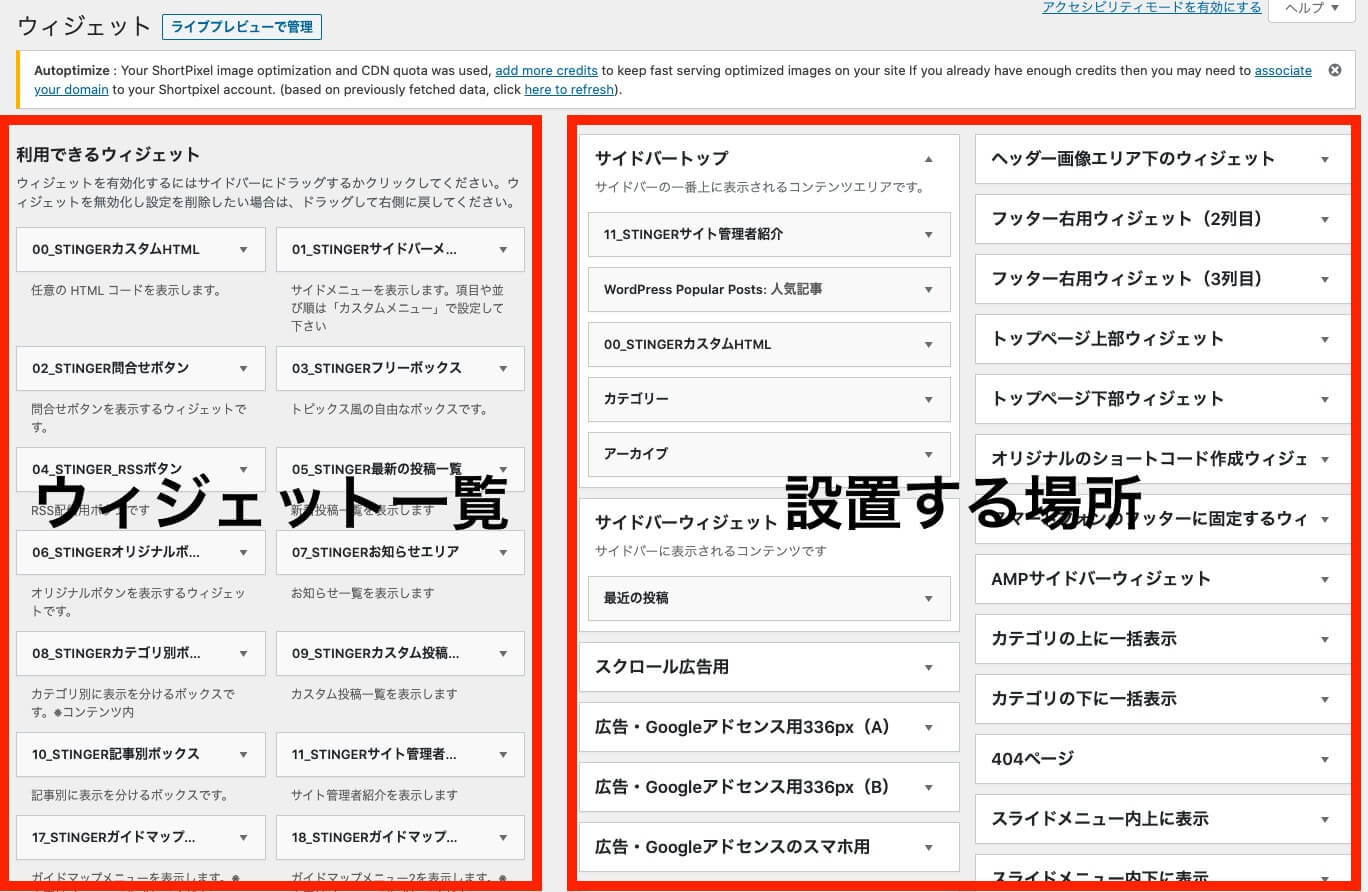Expand the ヘッダー画像エリア下のウィジェット area
Image resolution: width=1368 pixels, height=892 pixels.
click(x=1324, y=159)
